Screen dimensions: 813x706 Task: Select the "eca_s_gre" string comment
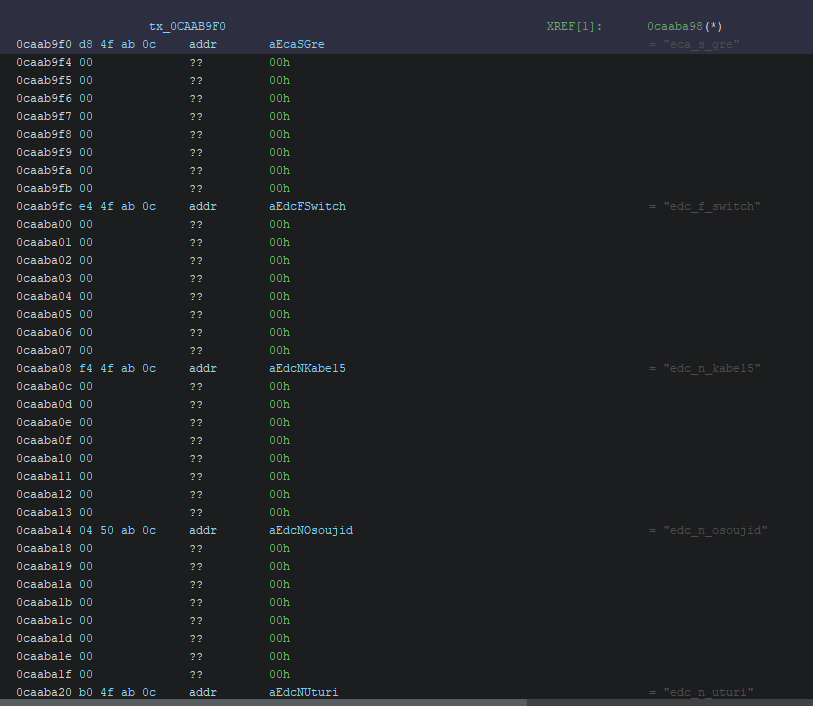700,44
